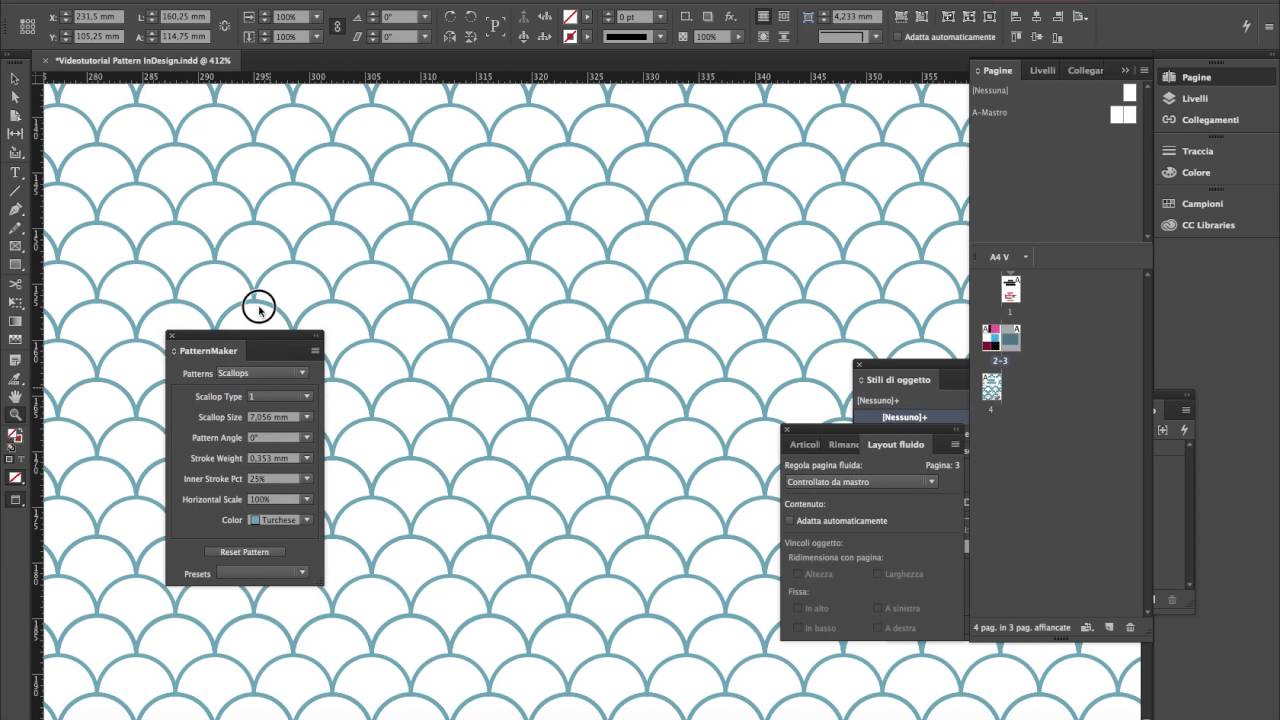Open the Presets dropdown
The height and width of the screenshot is (720, 1280).
coord(262,573)
